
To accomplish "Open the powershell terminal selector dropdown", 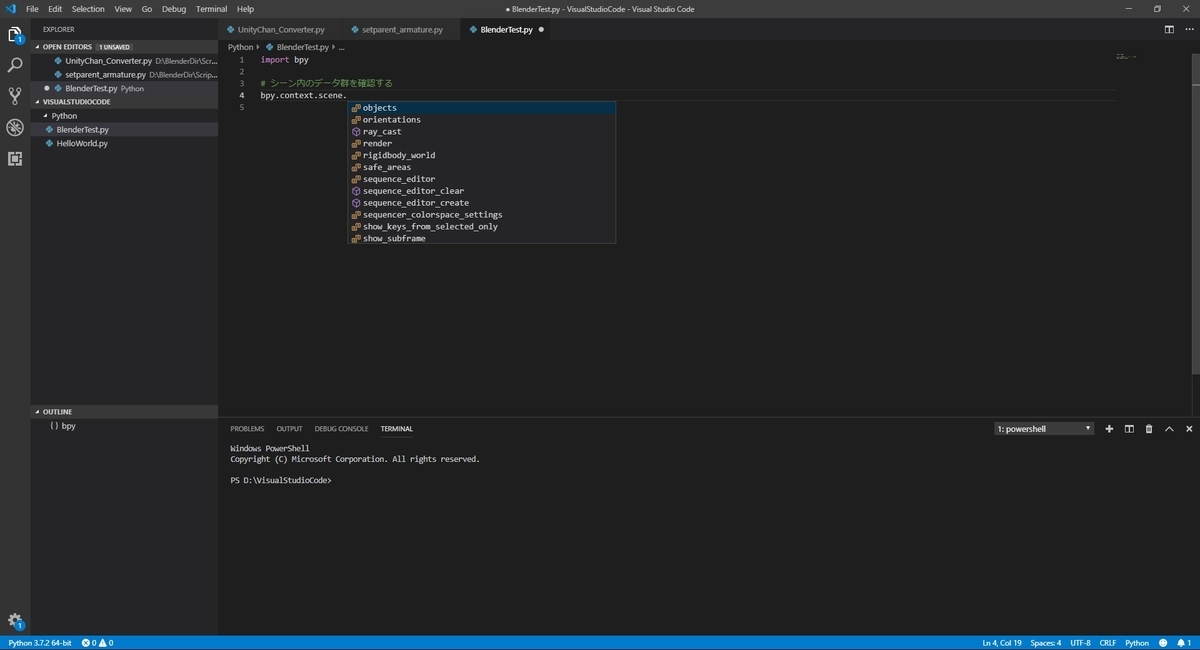I will point(1043,428).
